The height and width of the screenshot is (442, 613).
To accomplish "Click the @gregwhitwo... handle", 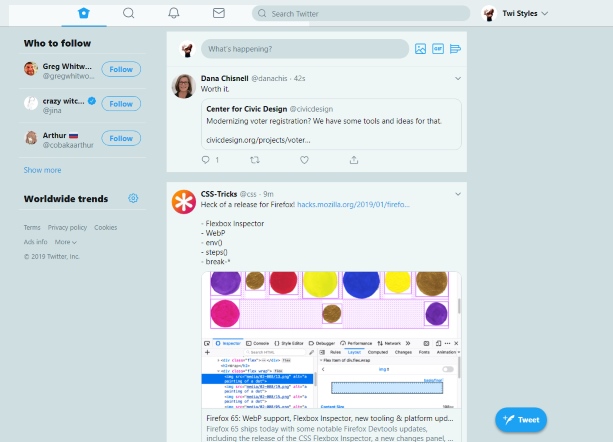I will click(x=68, y=76).
